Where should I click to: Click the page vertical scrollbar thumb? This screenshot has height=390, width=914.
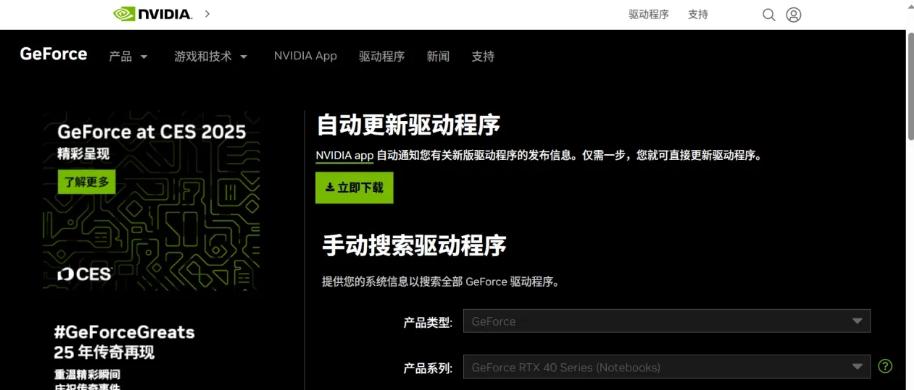[910, 85]
